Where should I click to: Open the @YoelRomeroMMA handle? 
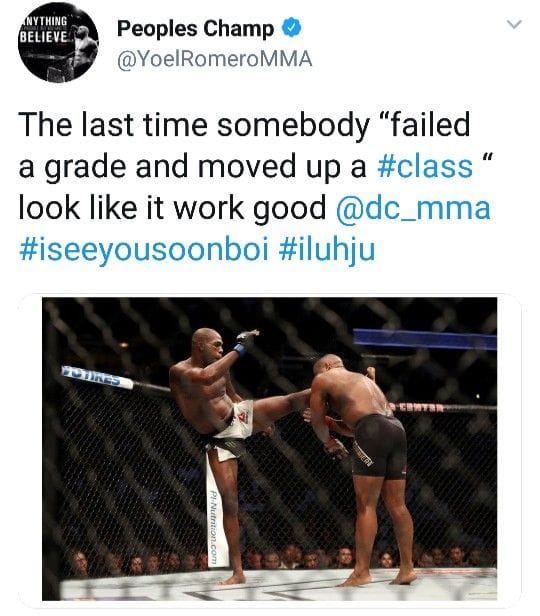[x=214, y=59]
